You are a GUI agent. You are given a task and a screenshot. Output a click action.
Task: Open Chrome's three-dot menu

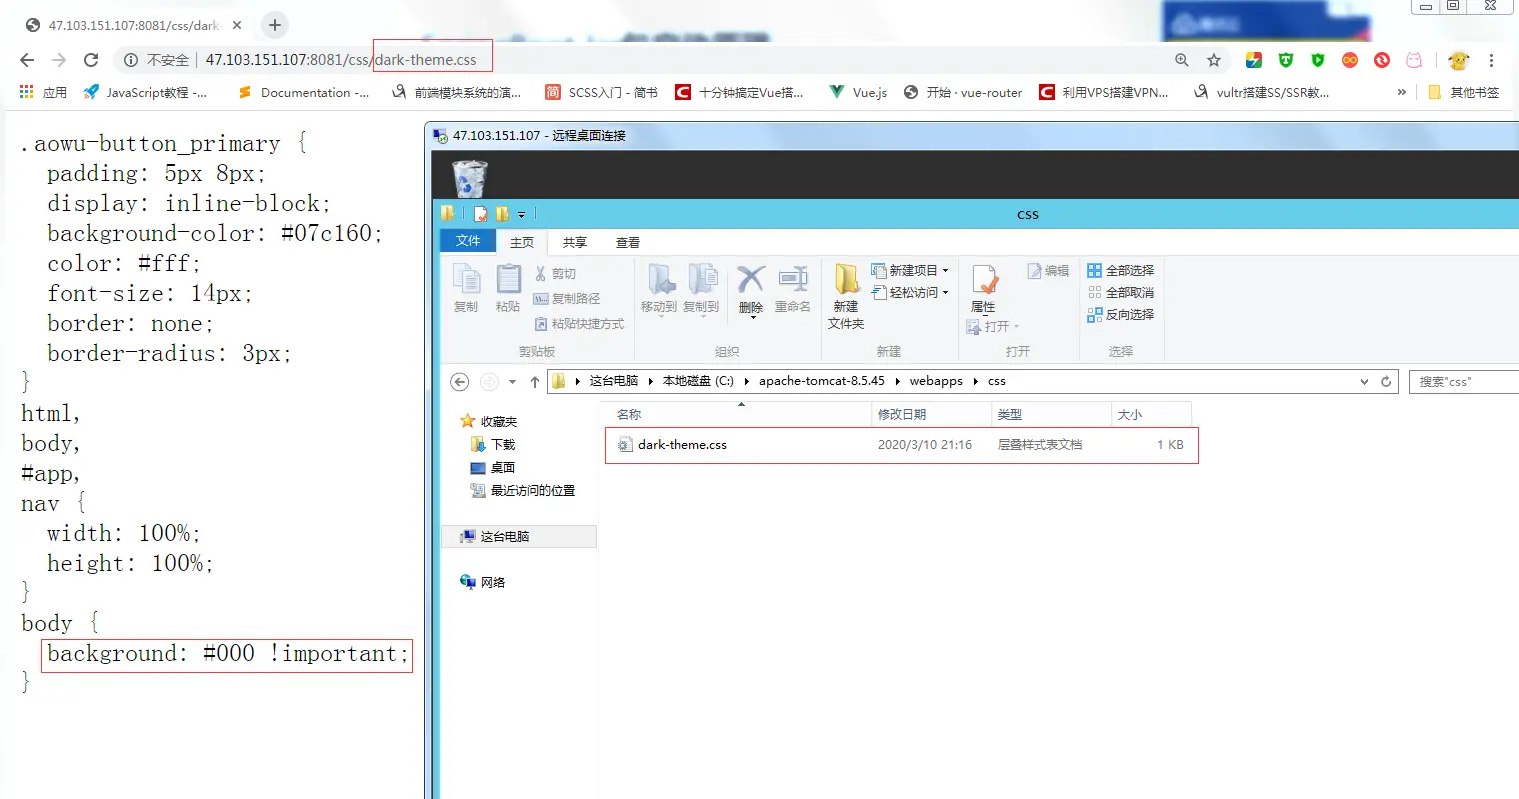[1491, 60]
